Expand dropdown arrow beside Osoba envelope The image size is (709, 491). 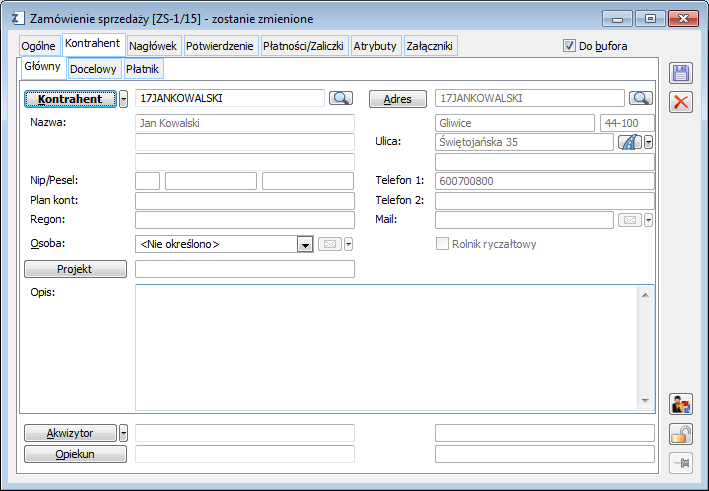click(x=348, y=244)
